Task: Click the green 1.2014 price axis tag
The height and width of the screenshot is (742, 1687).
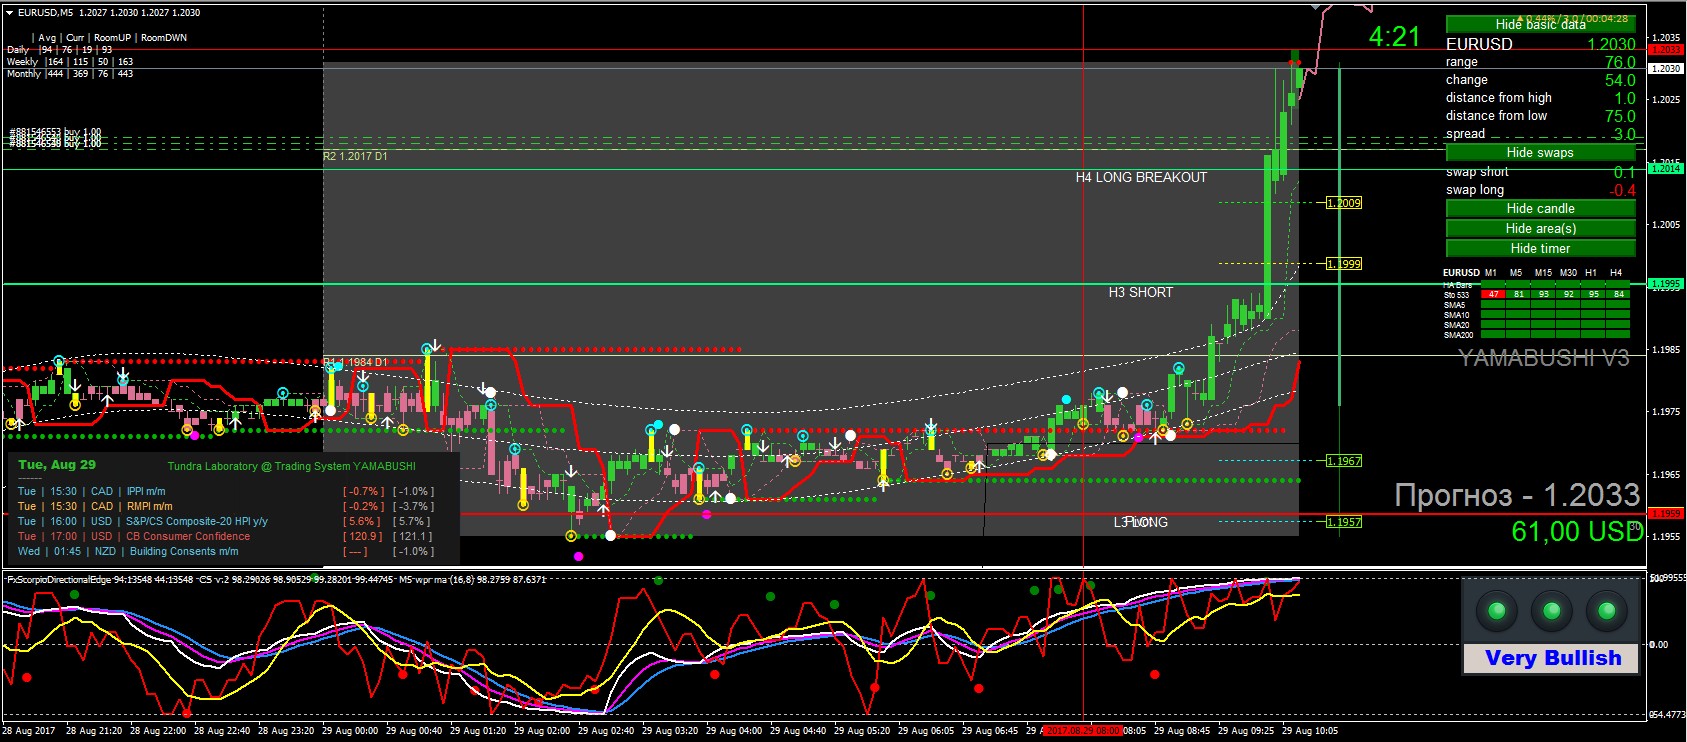Action: 1666,168
